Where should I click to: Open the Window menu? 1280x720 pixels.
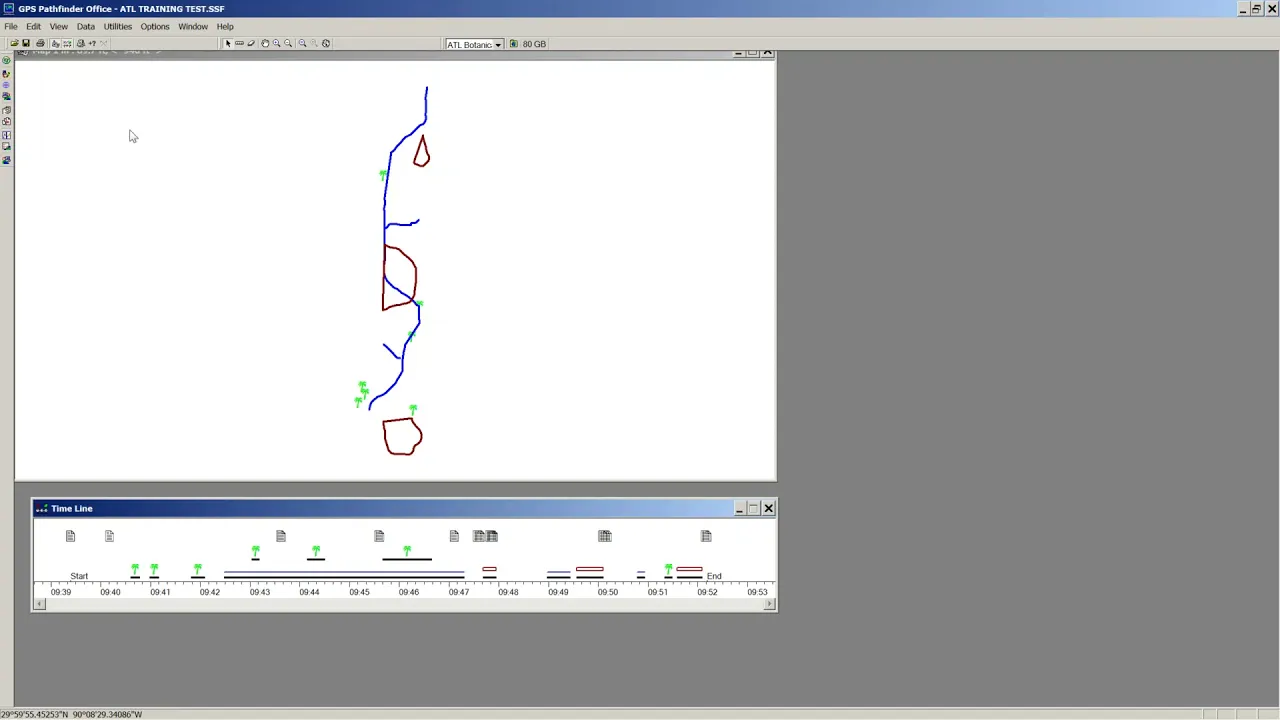click(x=193, y=26)
